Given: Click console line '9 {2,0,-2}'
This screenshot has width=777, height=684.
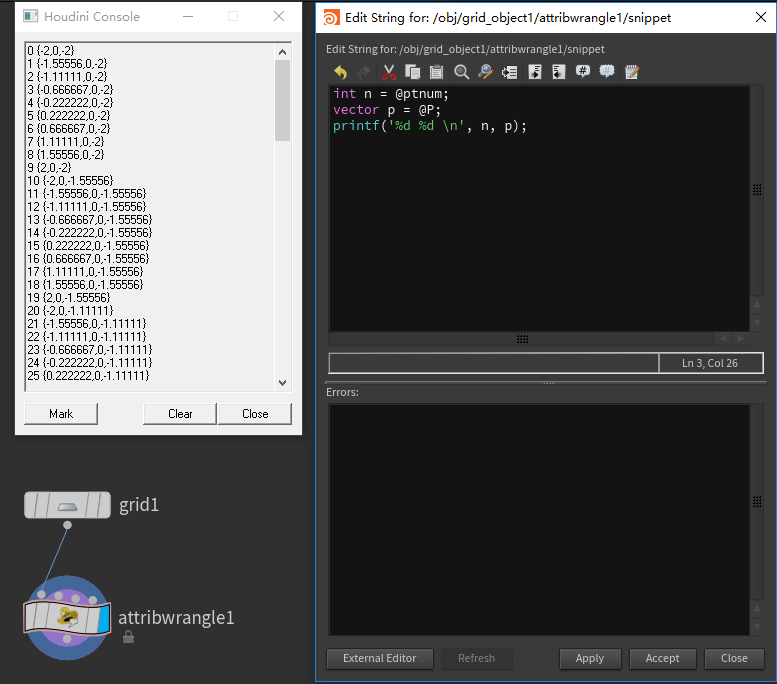Looking at the screenshot, I should (x=50, y=168).
